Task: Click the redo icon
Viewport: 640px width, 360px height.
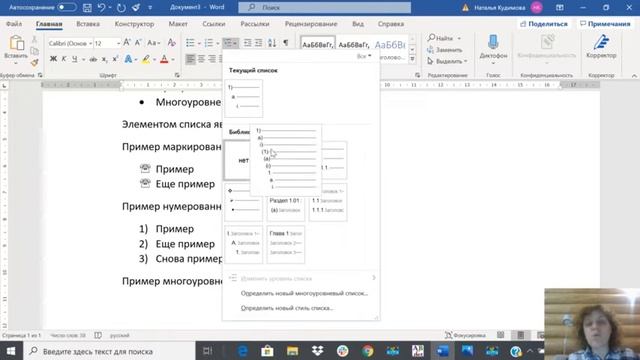Action: [121, 7]
